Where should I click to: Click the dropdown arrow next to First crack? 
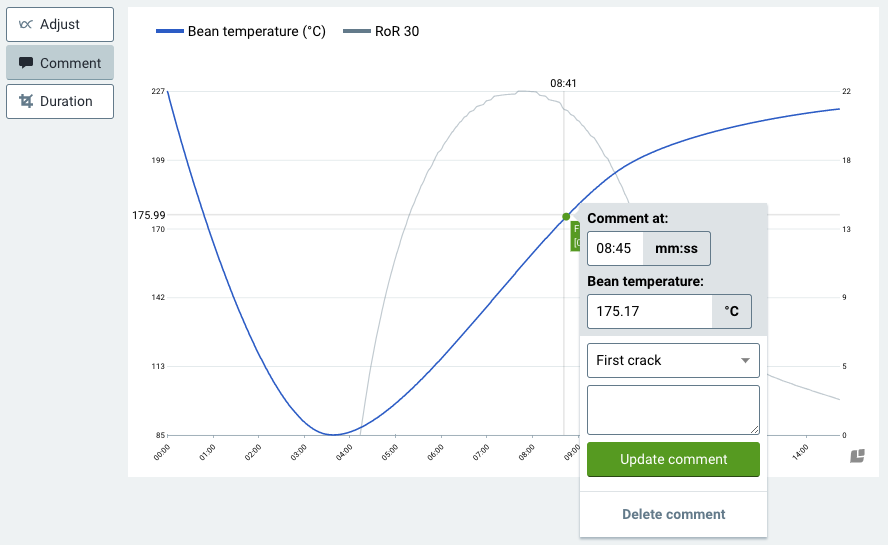point(745,361)
